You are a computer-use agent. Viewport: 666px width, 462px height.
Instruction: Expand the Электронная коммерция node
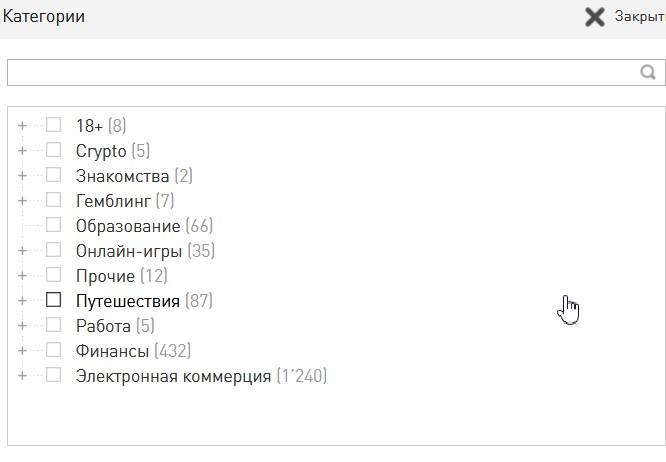click(22, 376)
